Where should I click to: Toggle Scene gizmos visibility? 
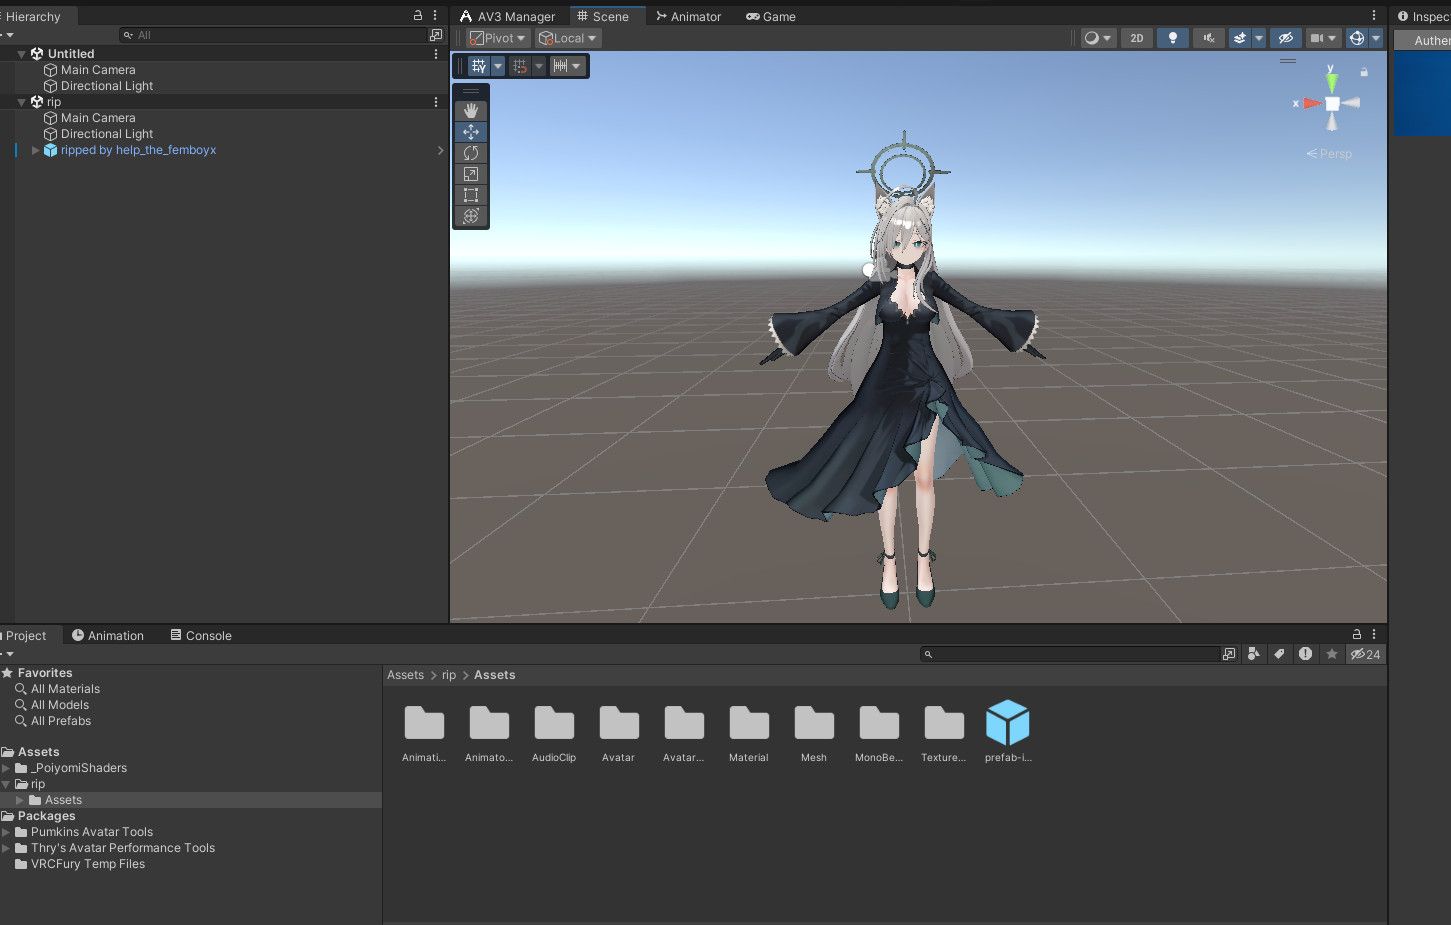point(1357,38)
